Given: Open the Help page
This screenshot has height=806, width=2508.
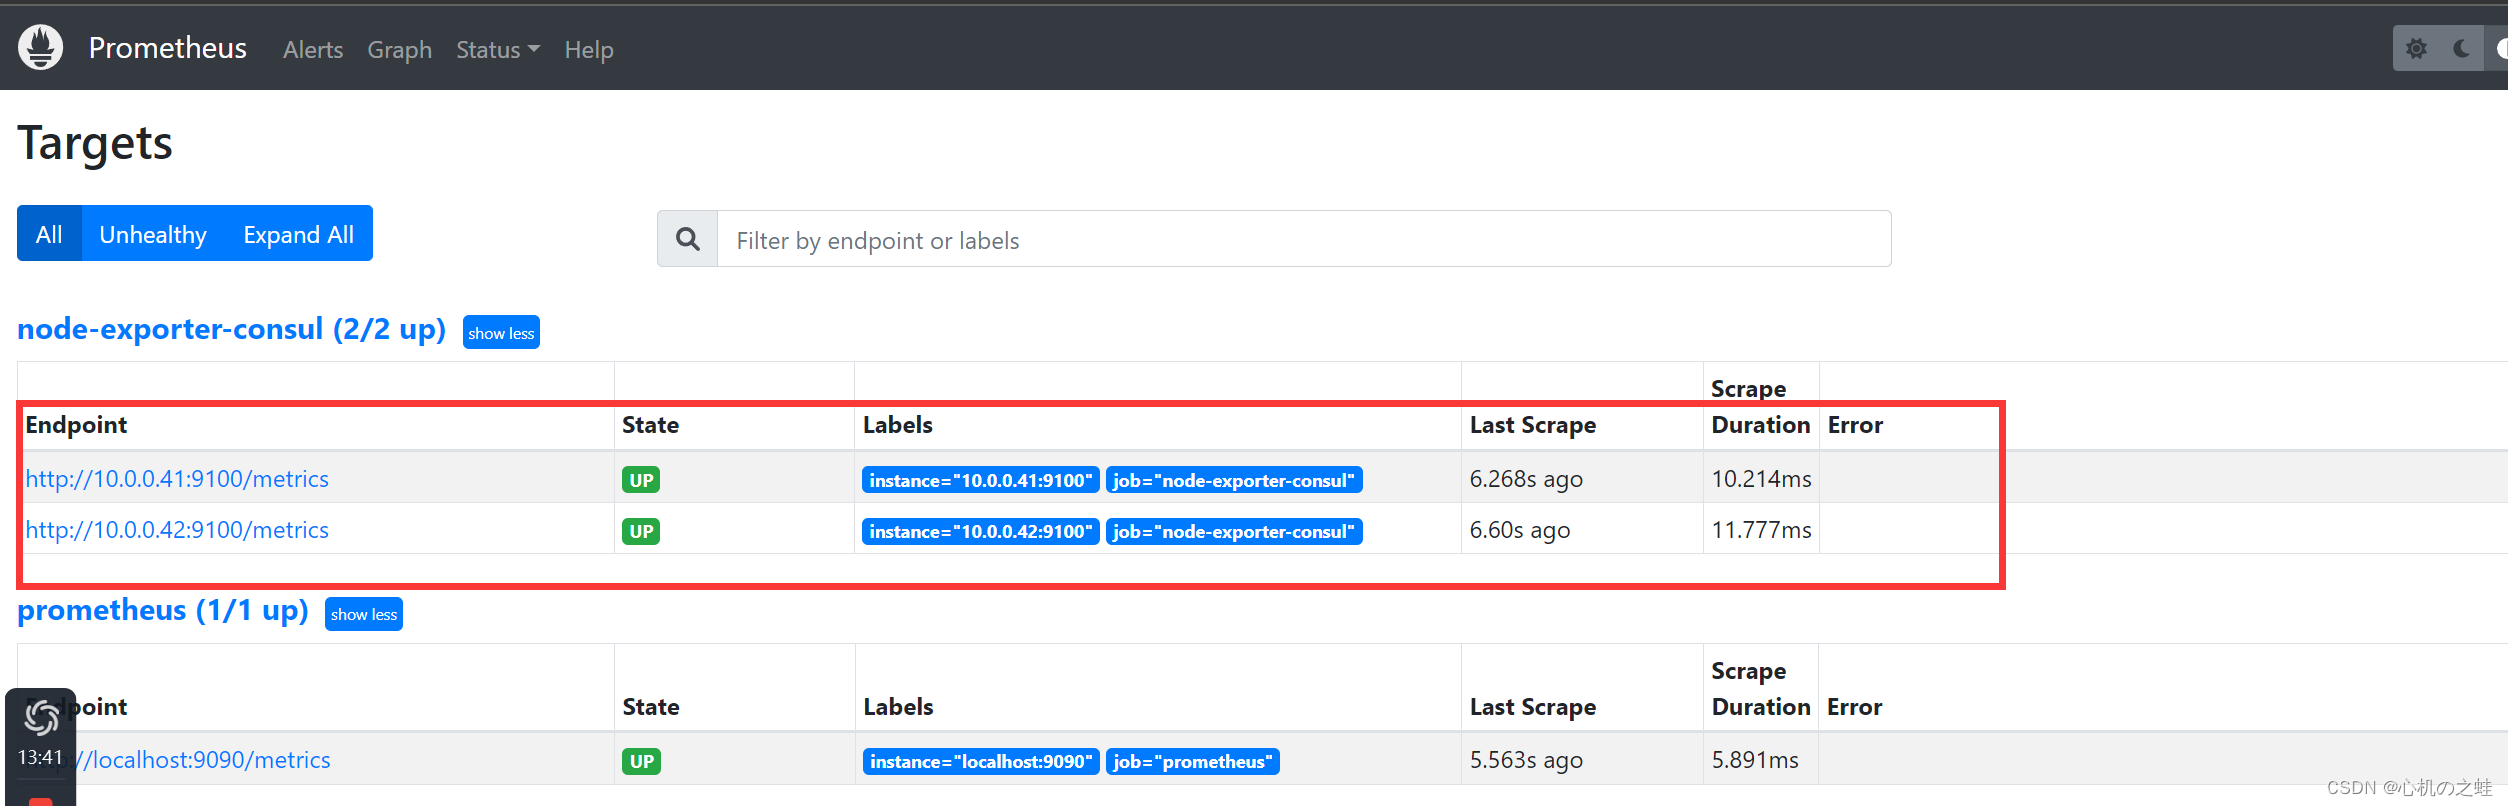Looking at the screenshot, I should 589,50.
